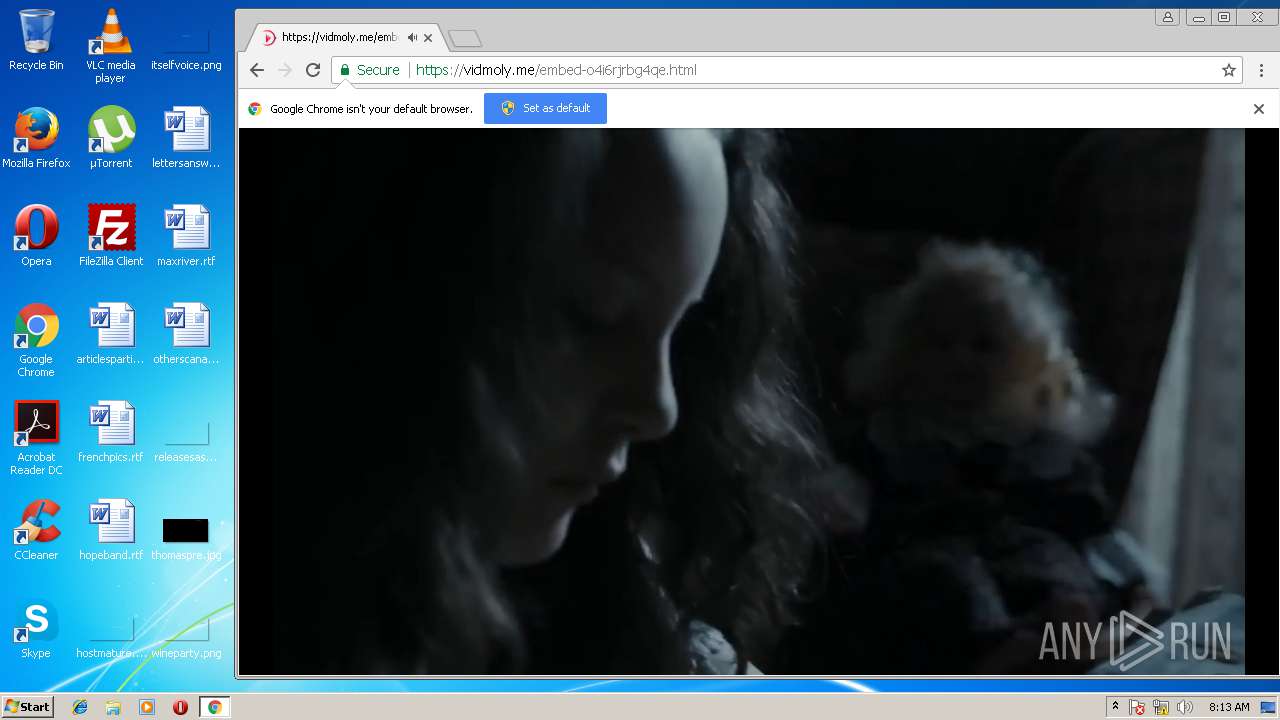Select the releasesas file icon
The image size is (1280, 720).
[x=186, y=440]
